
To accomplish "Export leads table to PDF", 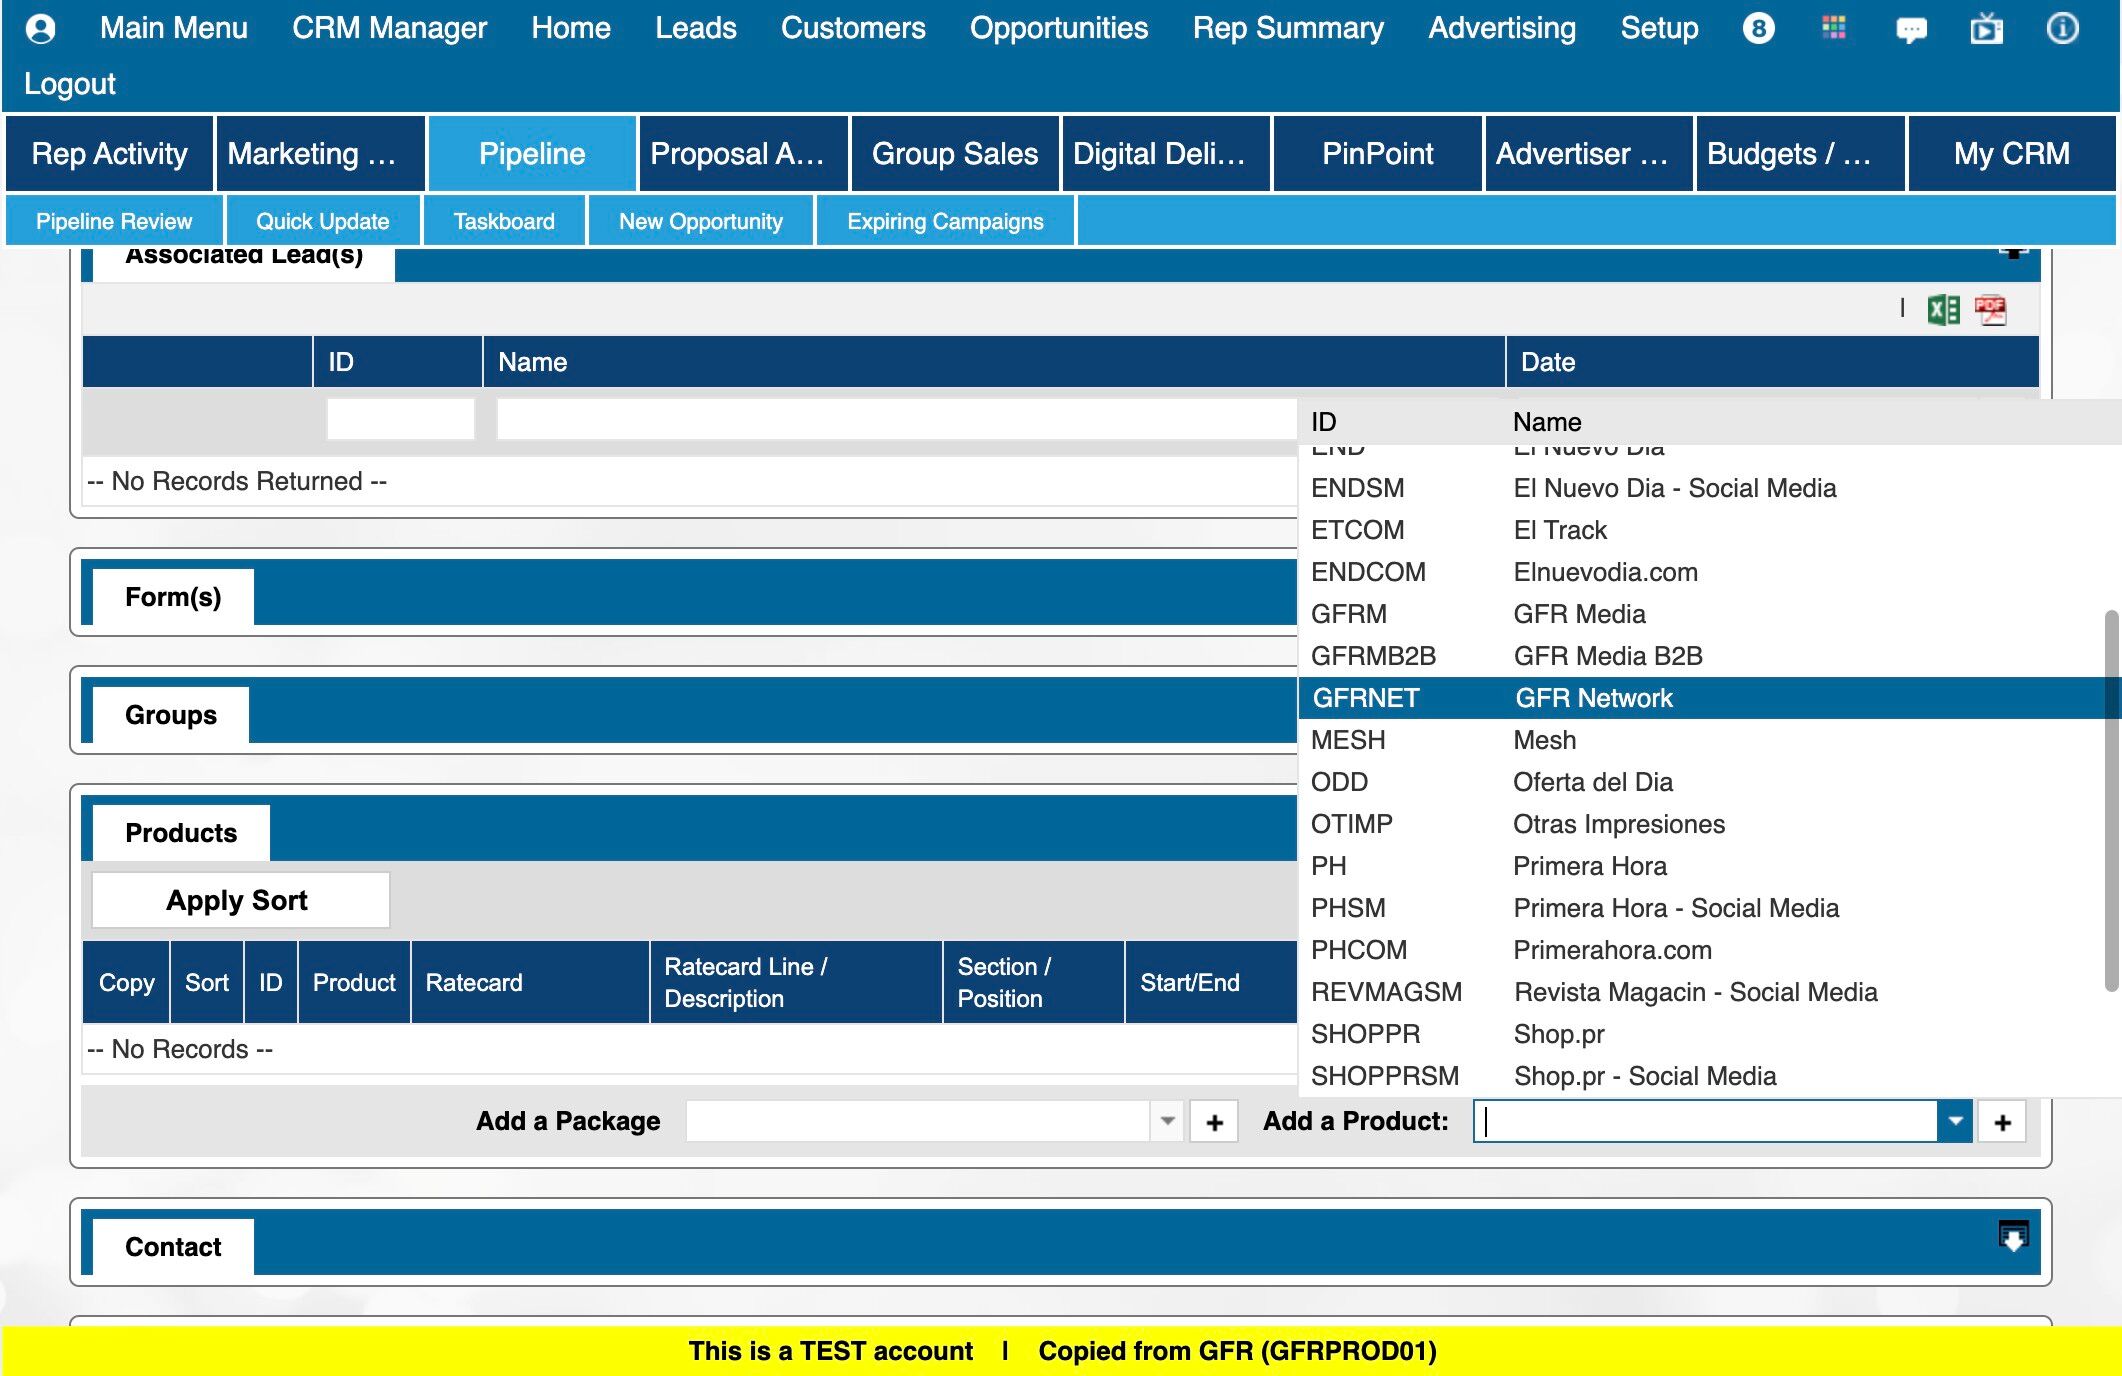I will click(x=1990, y=310).
